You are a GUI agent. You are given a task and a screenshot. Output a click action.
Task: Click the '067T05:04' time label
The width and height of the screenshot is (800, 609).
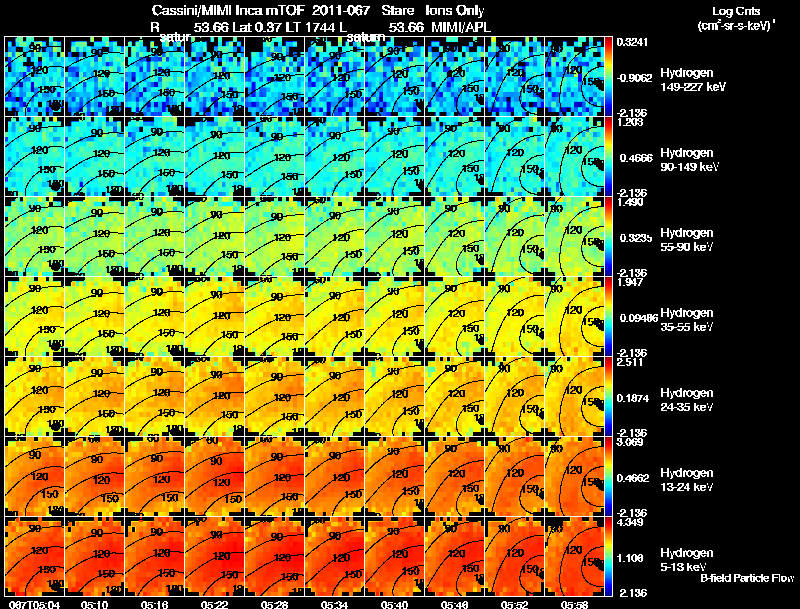pyautogui.click(x=35, y=604)
